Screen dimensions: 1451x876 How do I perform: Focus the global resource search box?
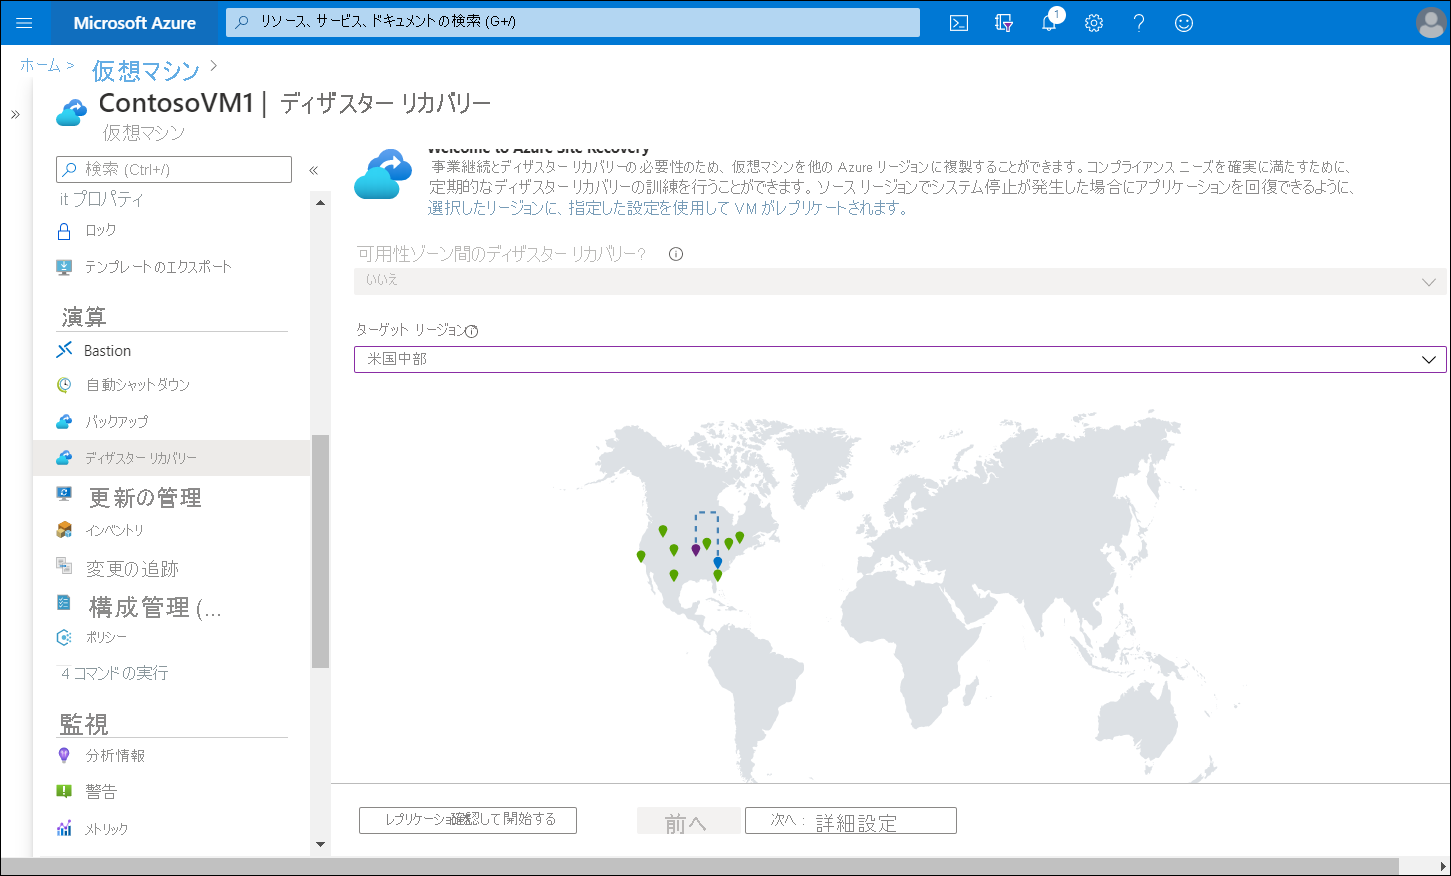point(573,22)
